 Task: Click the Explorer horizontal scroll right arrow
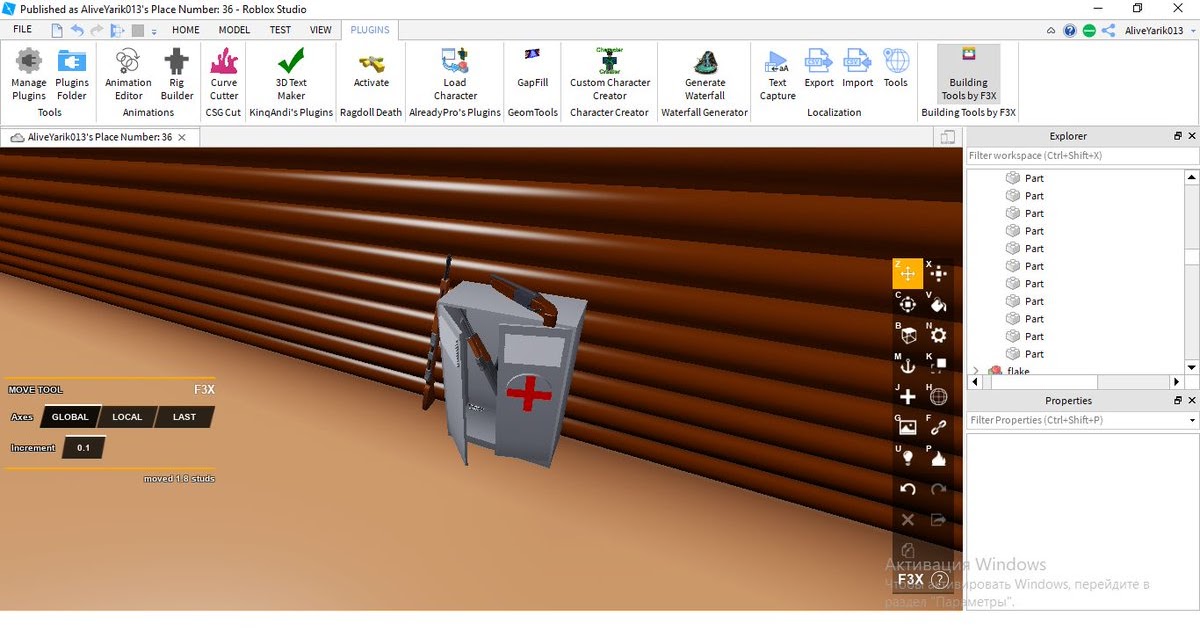(x=1177, y=382)
